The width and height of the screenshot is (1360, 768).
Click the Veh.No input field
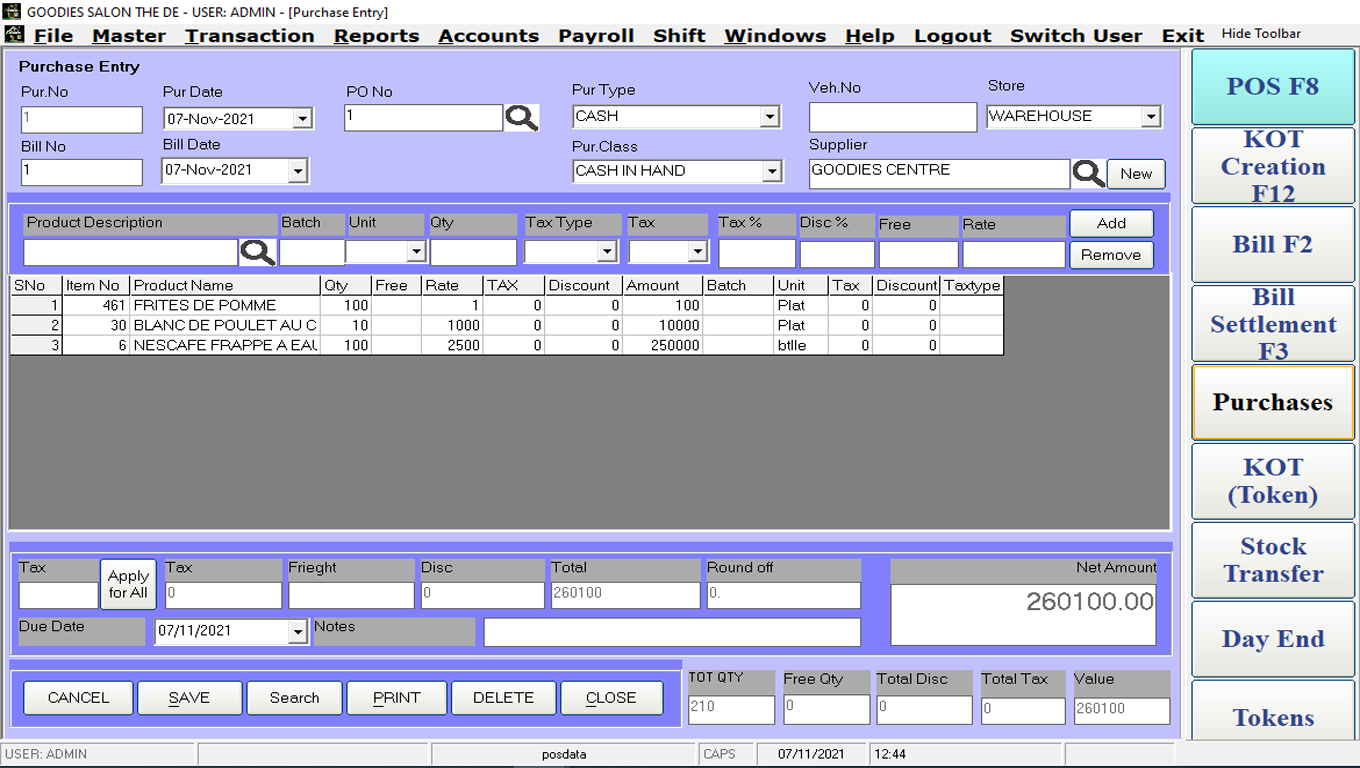[892, 117]
